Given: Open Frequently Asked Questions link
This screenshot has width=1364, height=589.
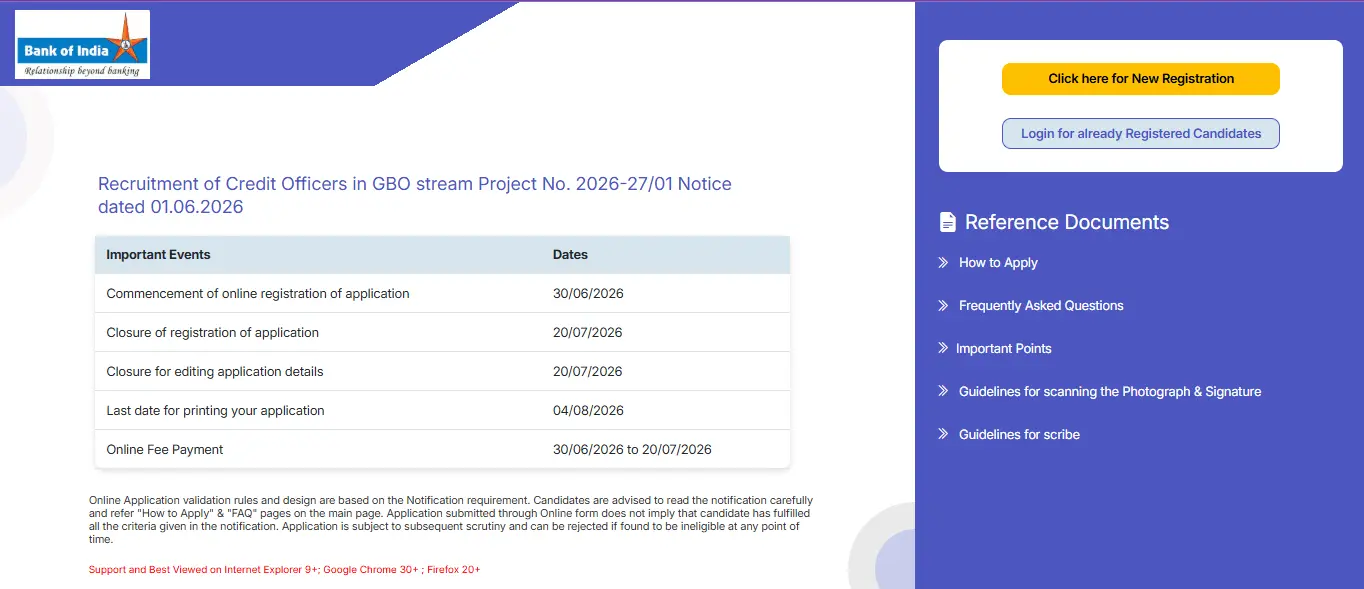Looking at the screenshot, I should (1041, 305).
